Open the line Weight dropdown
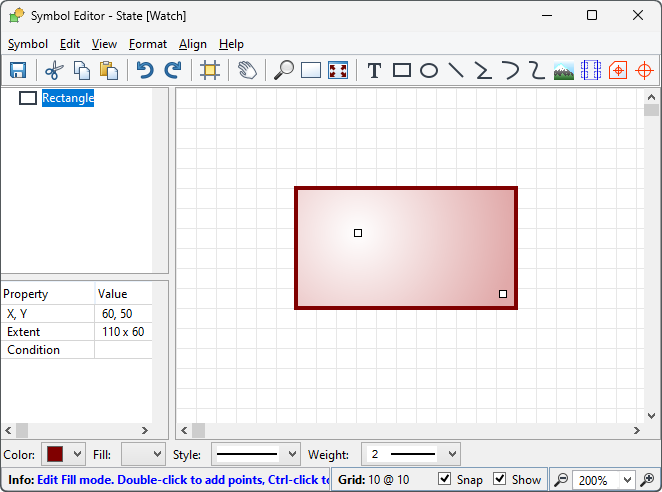 (x=410, y=455)
